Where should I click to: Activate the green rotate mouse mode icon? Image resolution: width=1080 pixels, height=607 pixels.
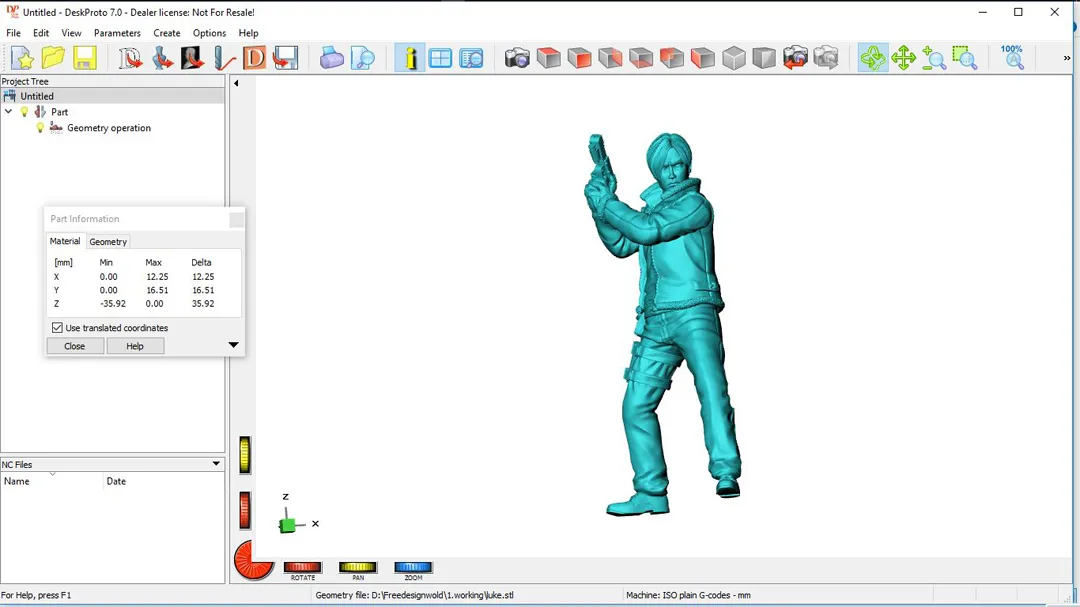click(x=873, y=58)
